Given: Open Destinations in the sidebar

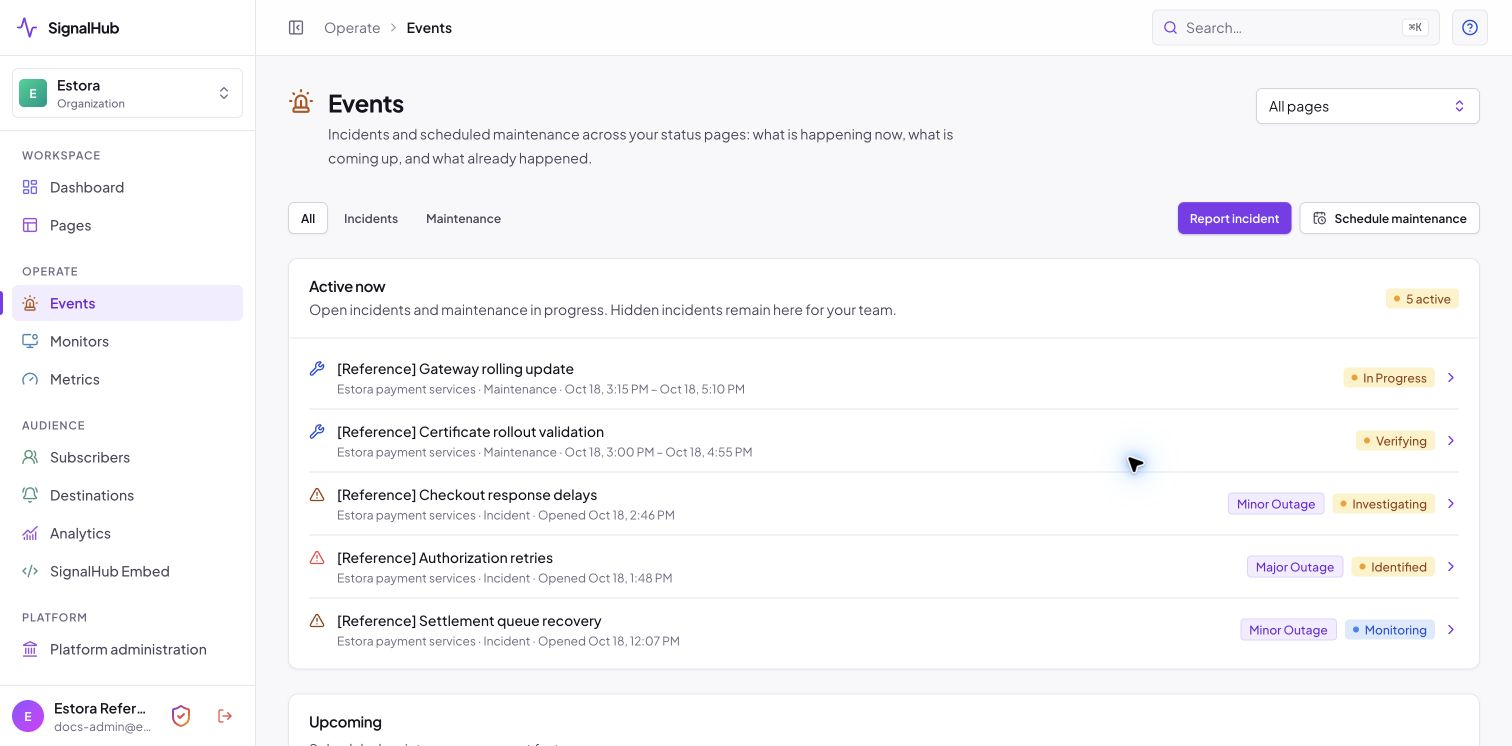Looking at the screenshot, I should (x=127, y=495).
